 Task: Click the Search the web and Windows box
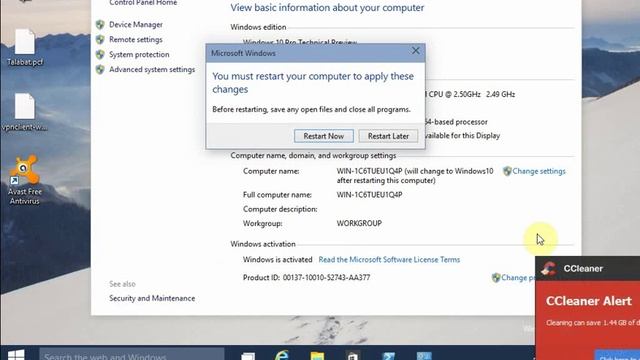point(131,354)
